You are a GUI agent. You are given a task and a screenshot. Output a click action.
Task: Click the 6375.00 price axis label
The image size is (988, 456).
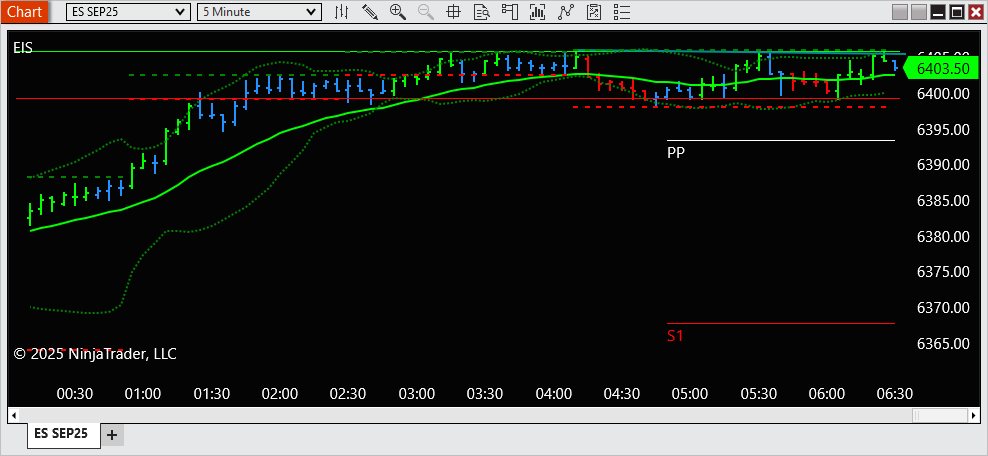(x=943, y=272)
